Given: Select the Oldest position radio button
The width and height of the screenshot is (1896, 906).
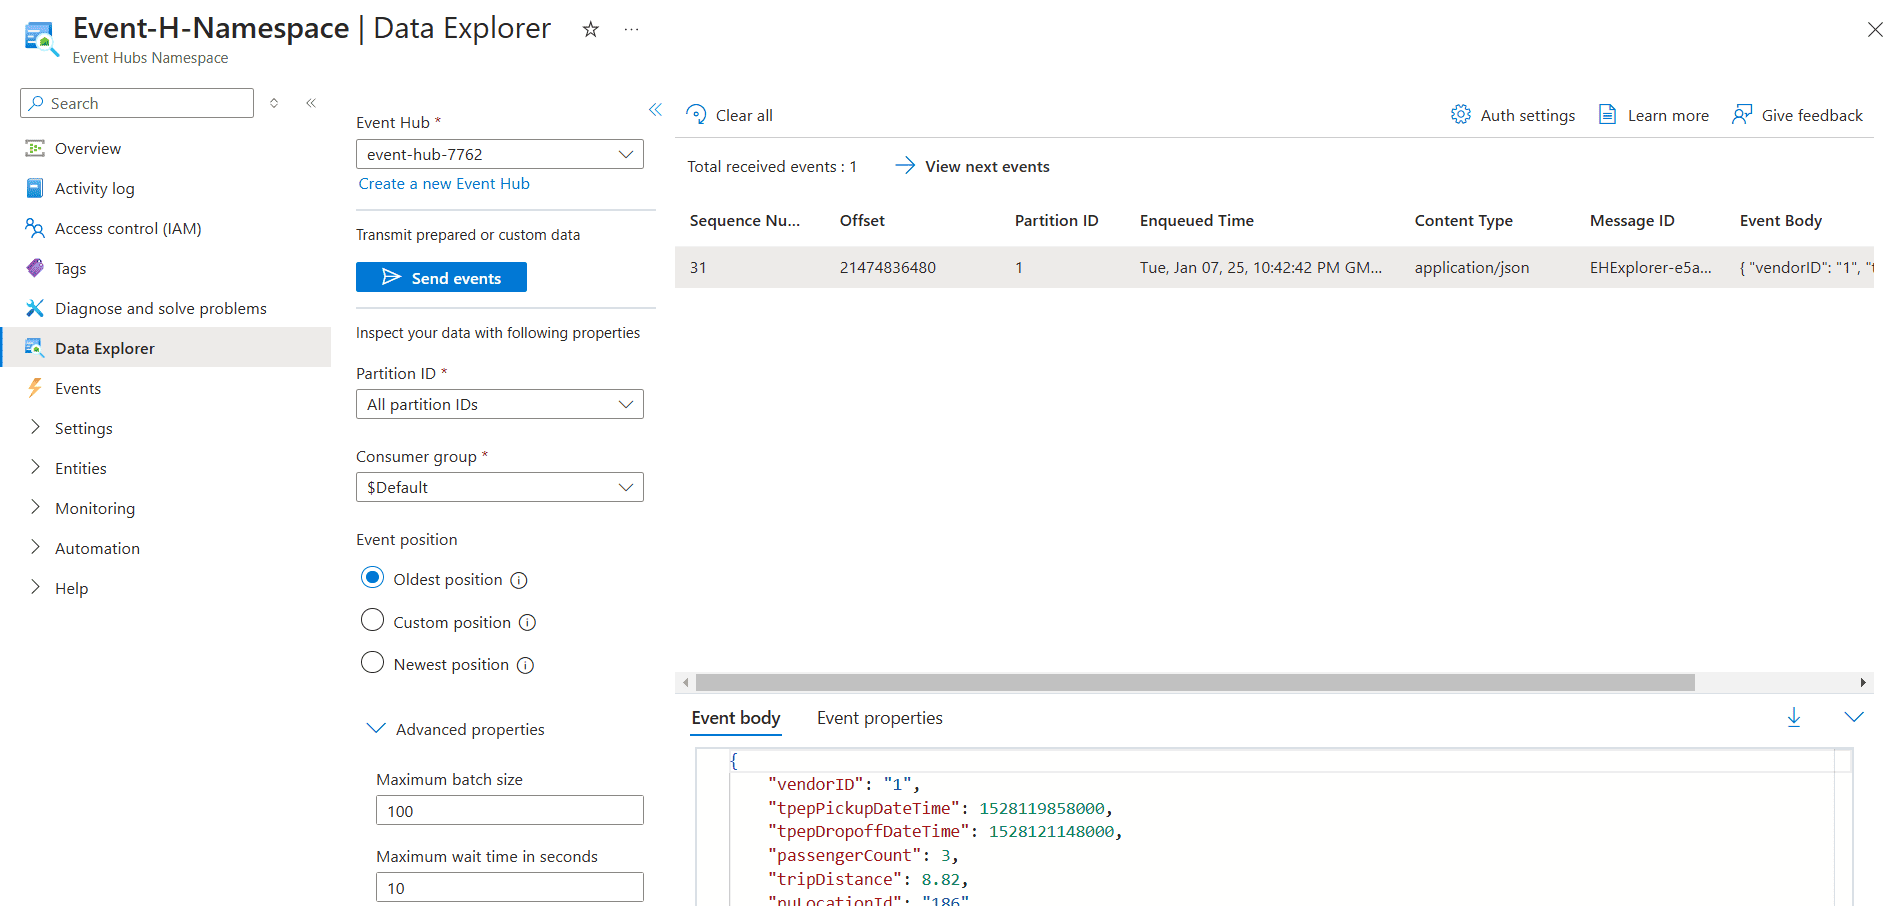Looking at the screenshot, I should tap(372, 578).
